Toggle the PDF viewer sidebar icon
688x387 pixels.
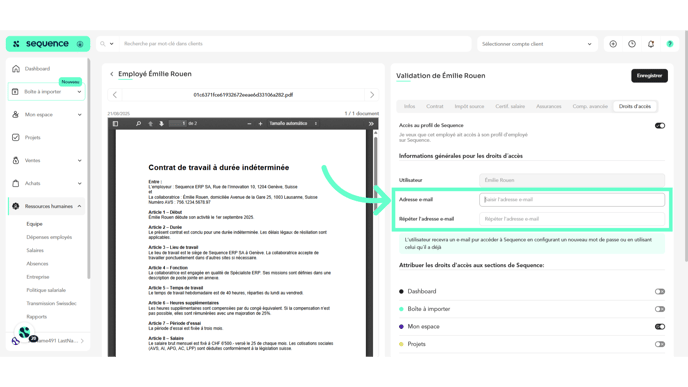115,124
